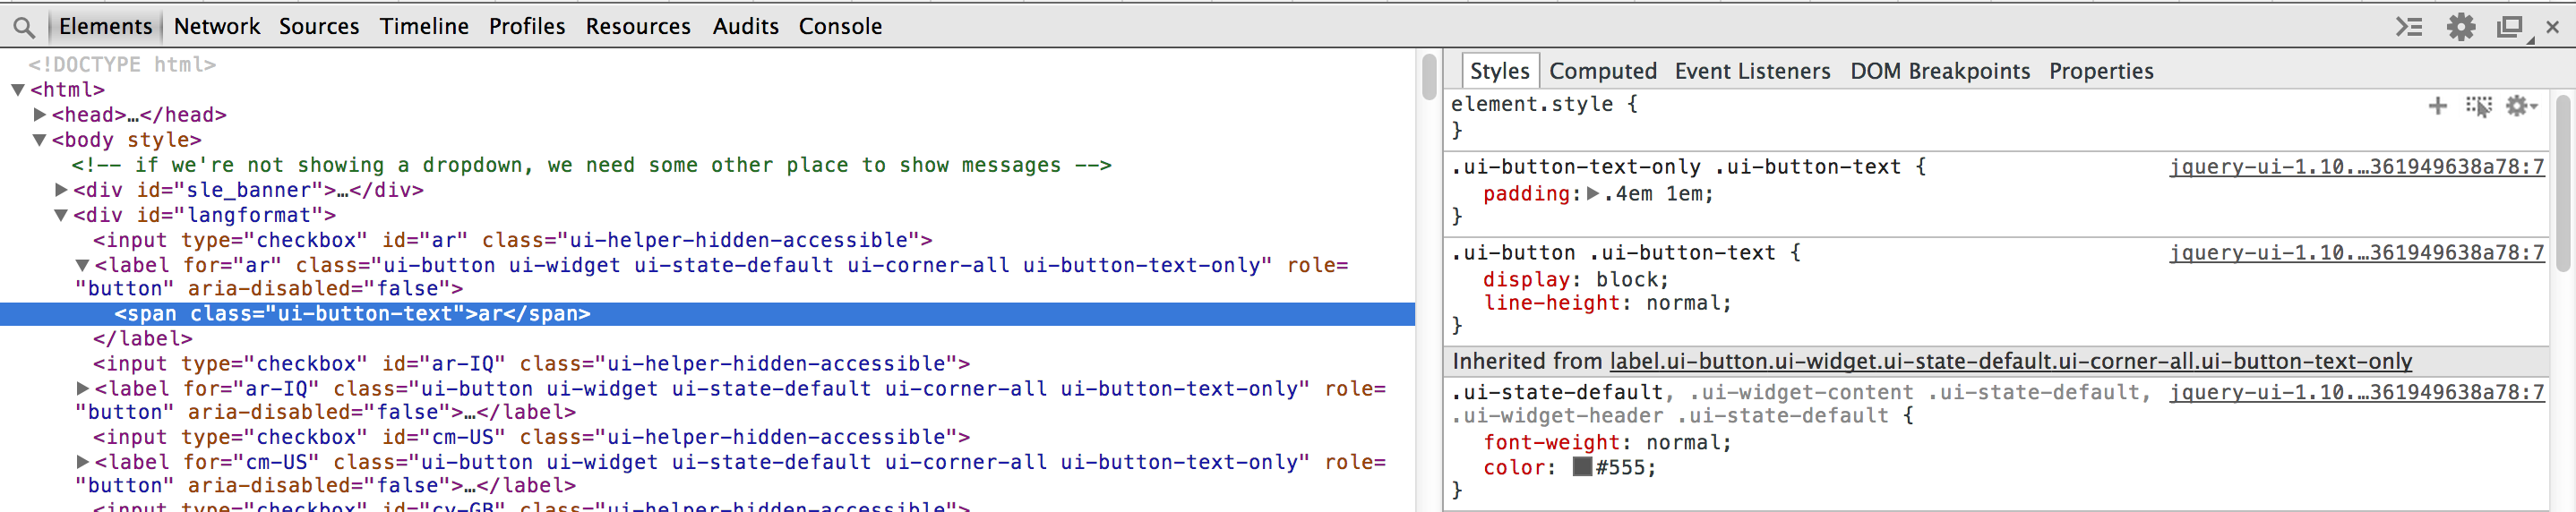Add a new style rule
Screen dimensions: 2576x512
(x=2438, y=106)
